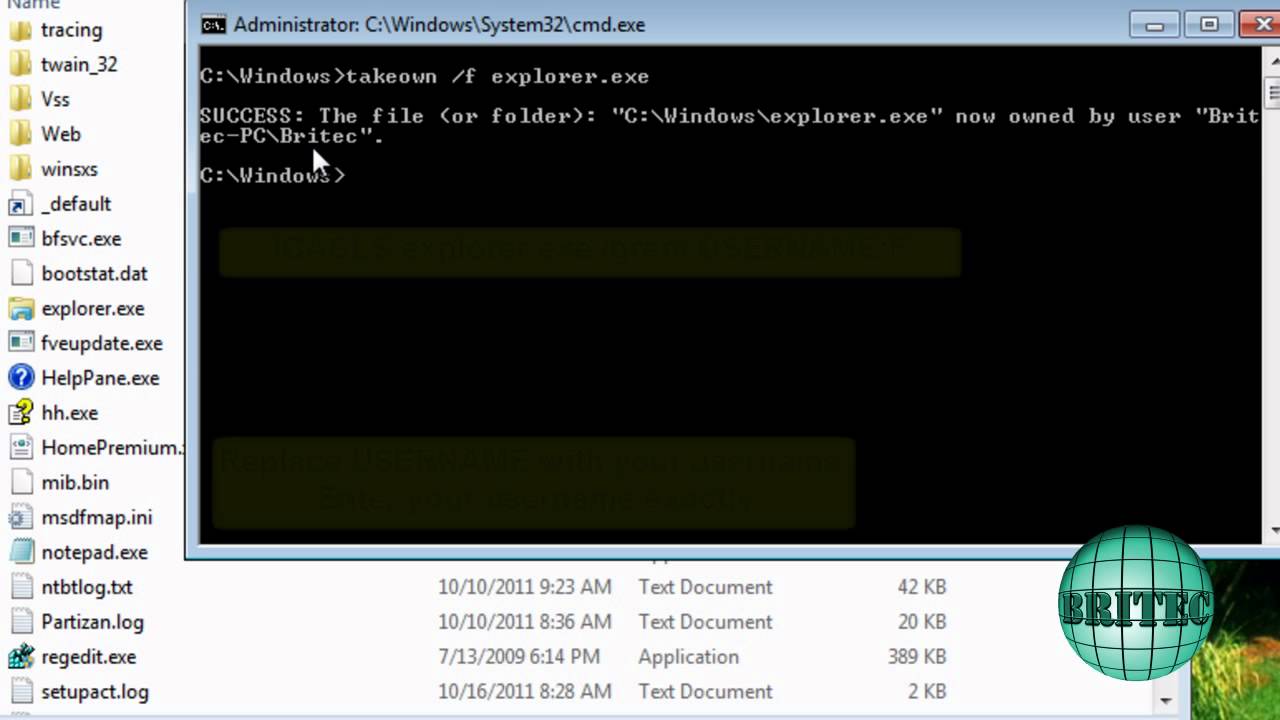1280x720 pixels.
Task: Click the bootstat.dat file icon
Action: (20, 274)
